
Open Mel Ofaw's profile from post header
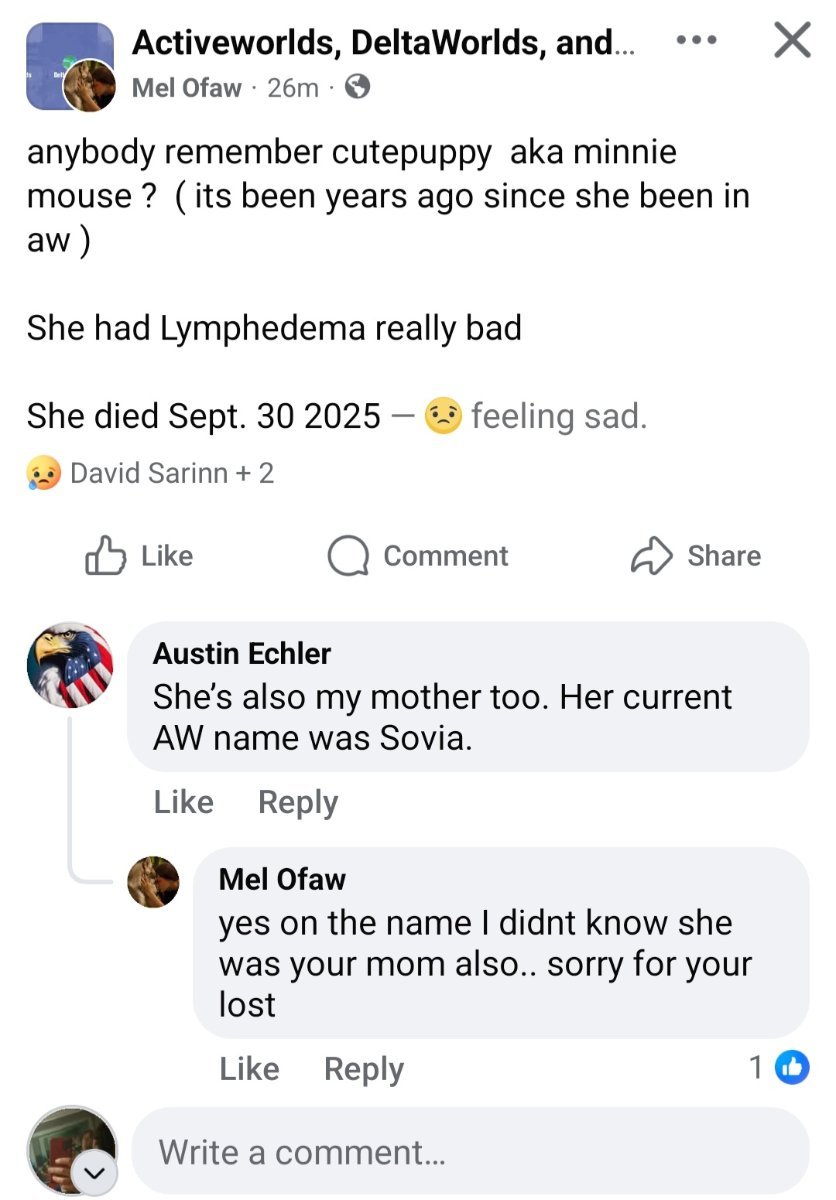187,88
